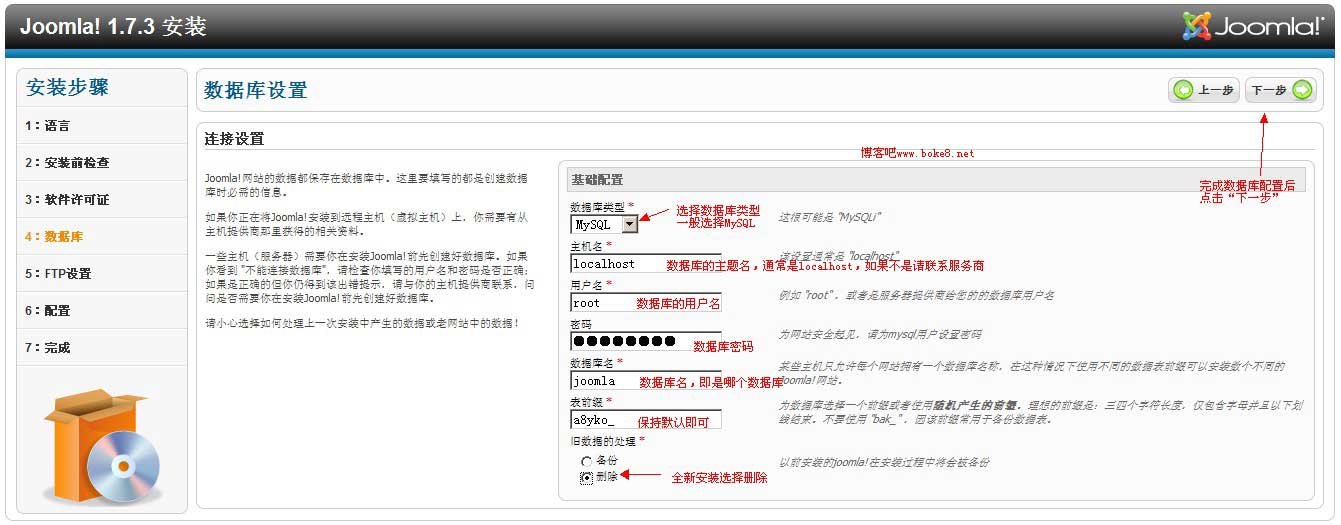1341x525 pixels.
Task: Click the 下一步 (next step) button
Action: (1280, 90)
